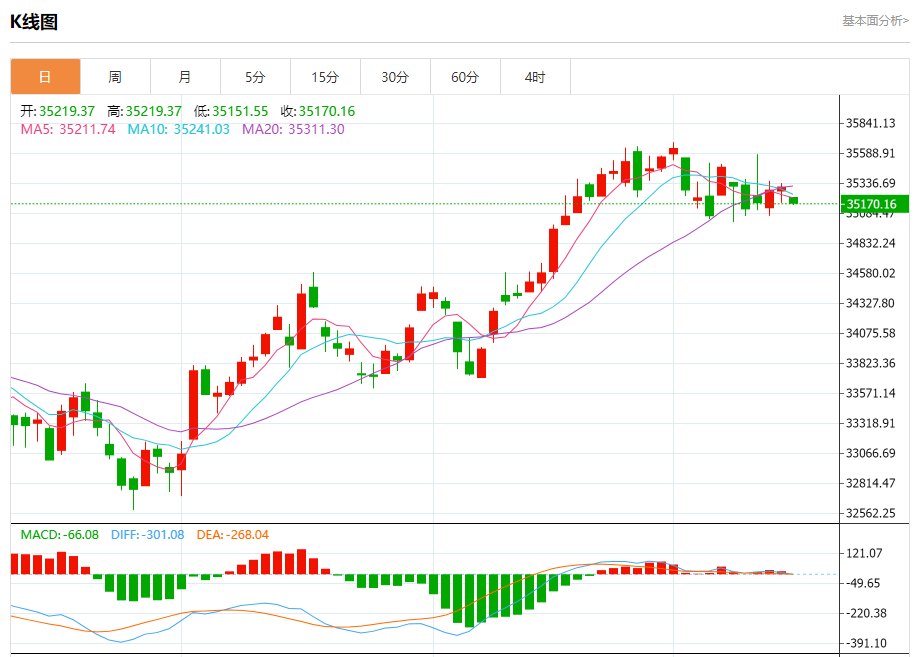Viewport: 917px width, 657px height.
Task: Open the 15分 interval tab
Action: pyautogui.click(x=325, y=77)
